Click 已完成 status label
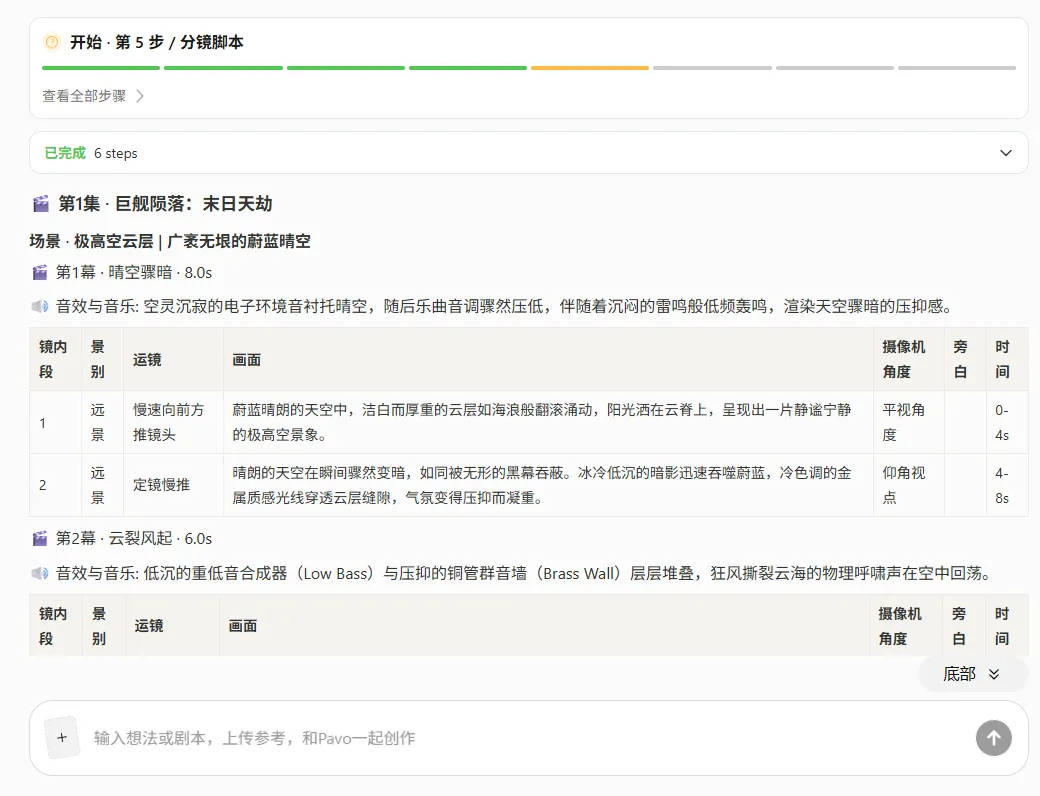This screenshot has width=1040, height=796. coord(65,153)
